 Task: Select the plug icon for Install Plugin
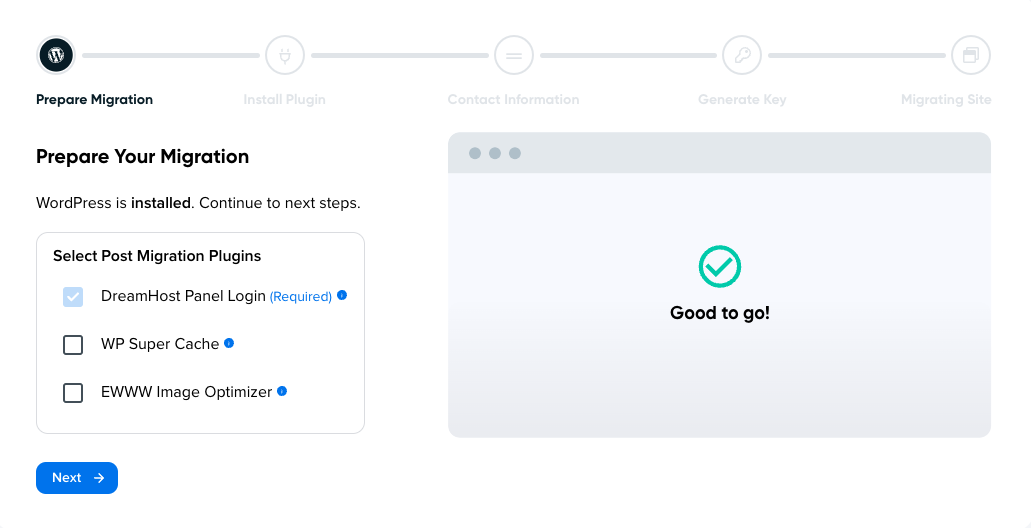click(x=285, y=55)
